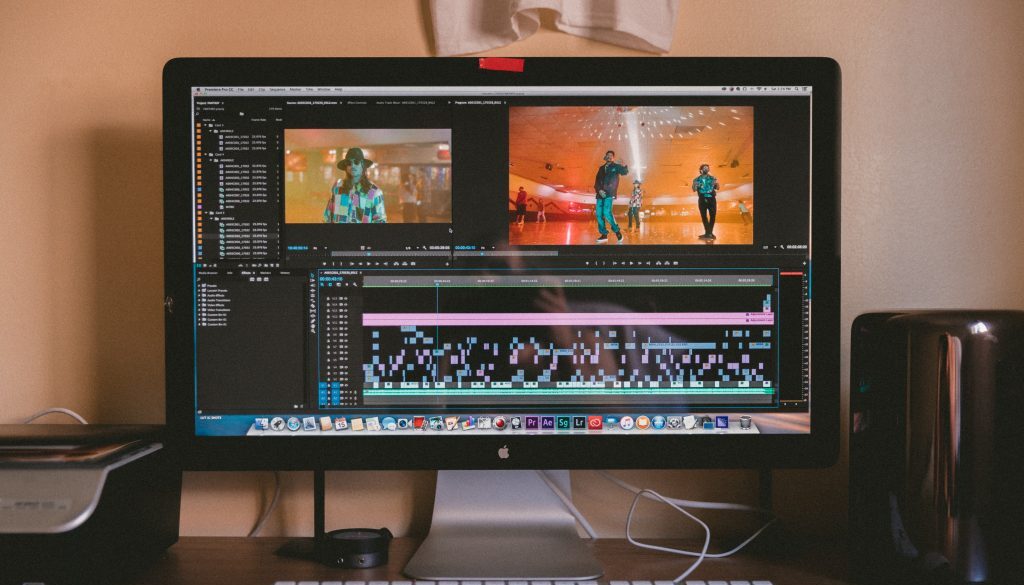Open the Source monitor clip dropdown menu
This screenshot has width=1024, height=585.
click(341, 101)
